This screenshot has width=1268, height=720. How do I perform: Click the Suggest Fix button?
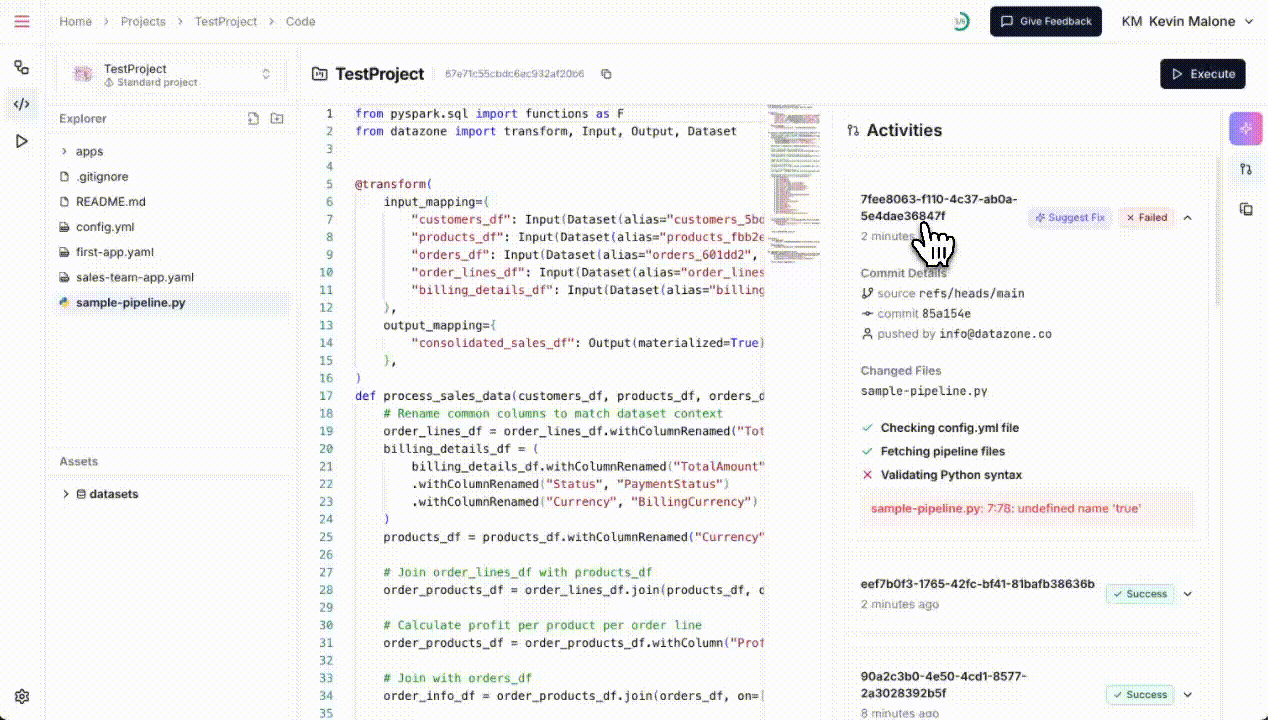(1070, 217)
